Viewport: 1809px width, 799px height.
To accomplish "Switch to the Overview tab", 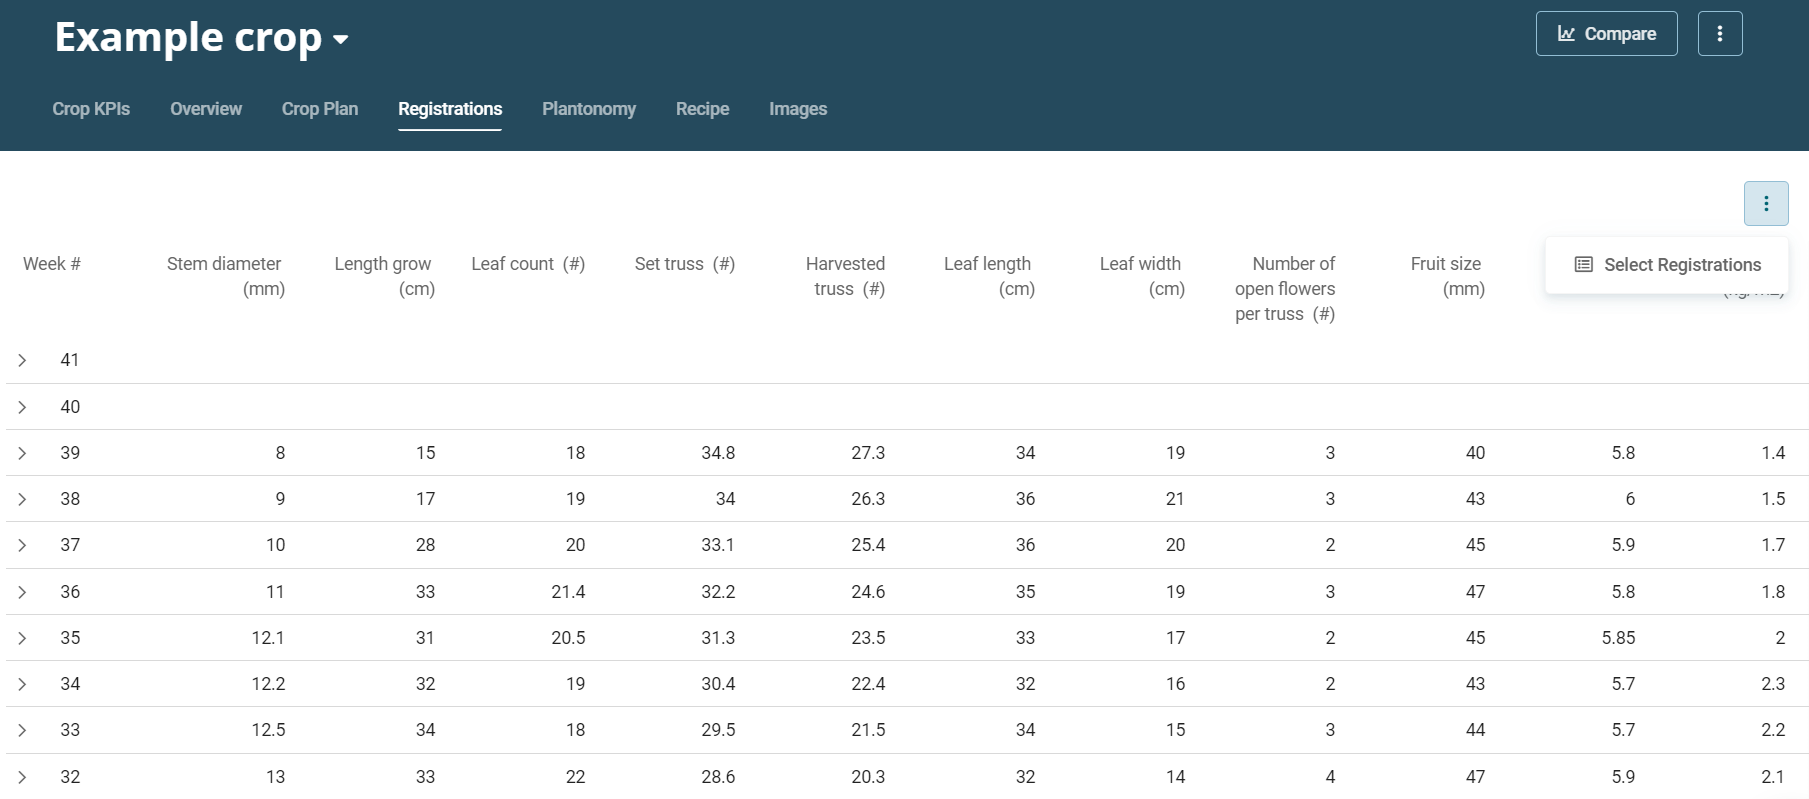I will click(206, 109).
